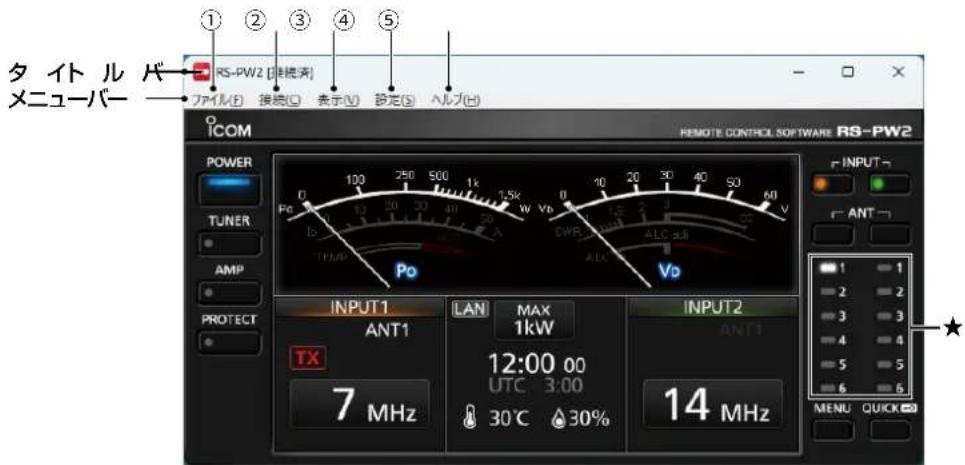965x465 pixels.
Task: Select antenna 5 in left indicator column
Action: [x=831, y=364]
